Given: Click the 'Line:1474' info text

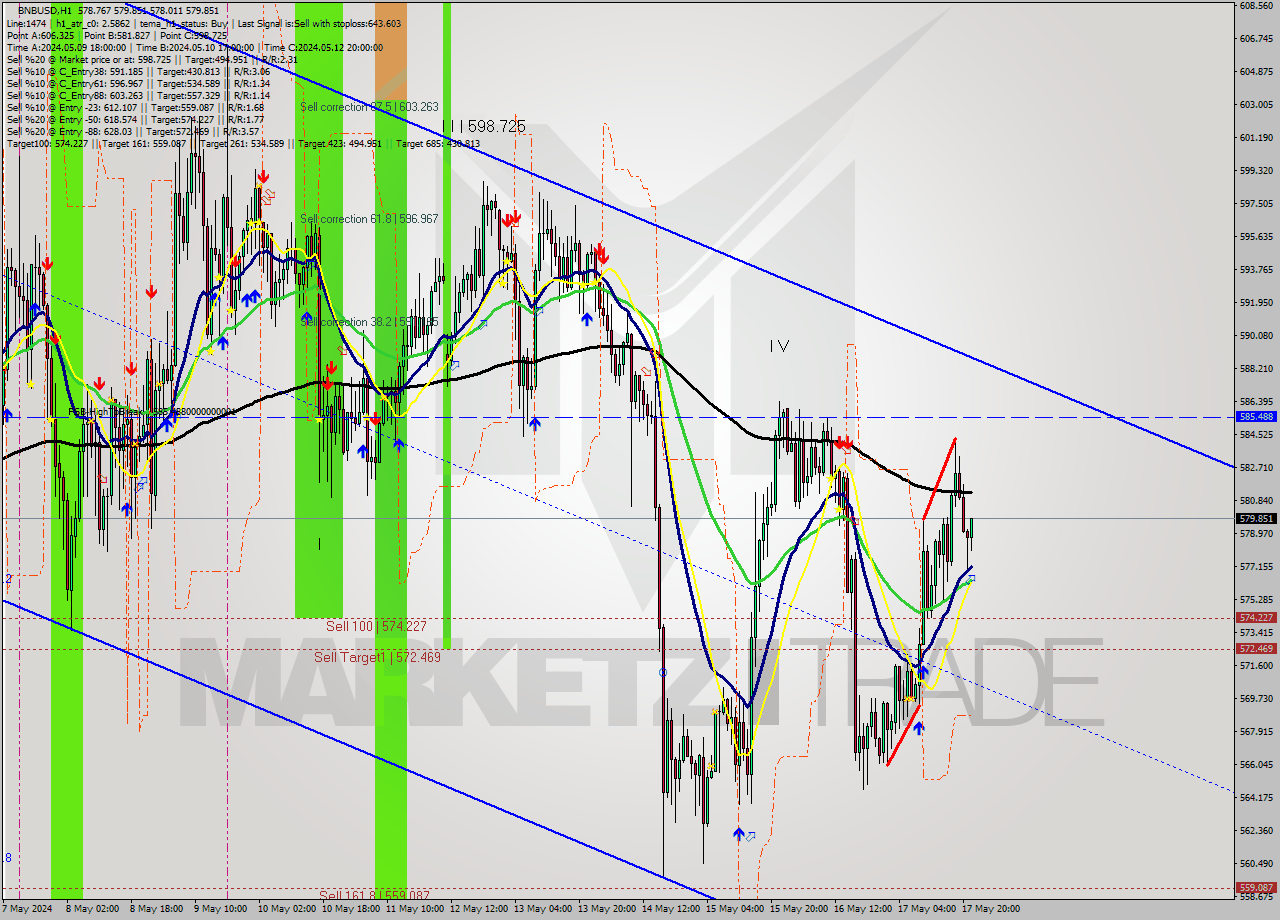Looking at the screenshot, I should (26, 23).
